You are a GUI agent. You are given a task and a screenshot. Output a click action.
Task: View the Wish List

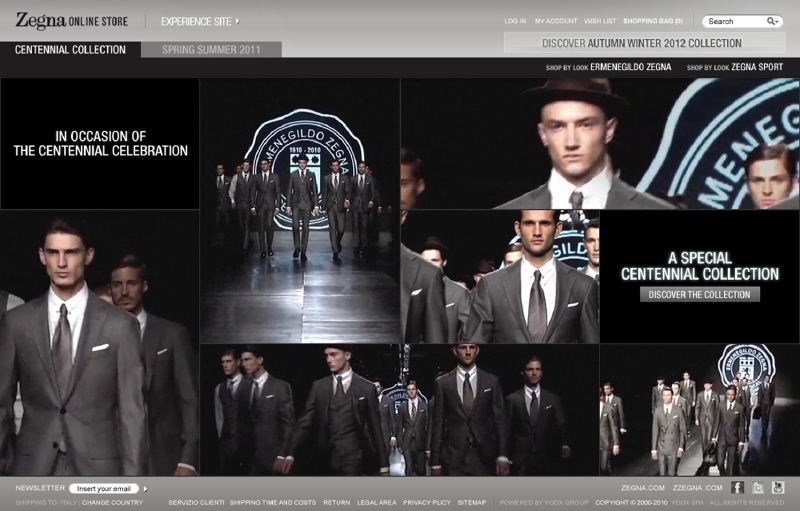pyautogui.click(x=600, y=21)
